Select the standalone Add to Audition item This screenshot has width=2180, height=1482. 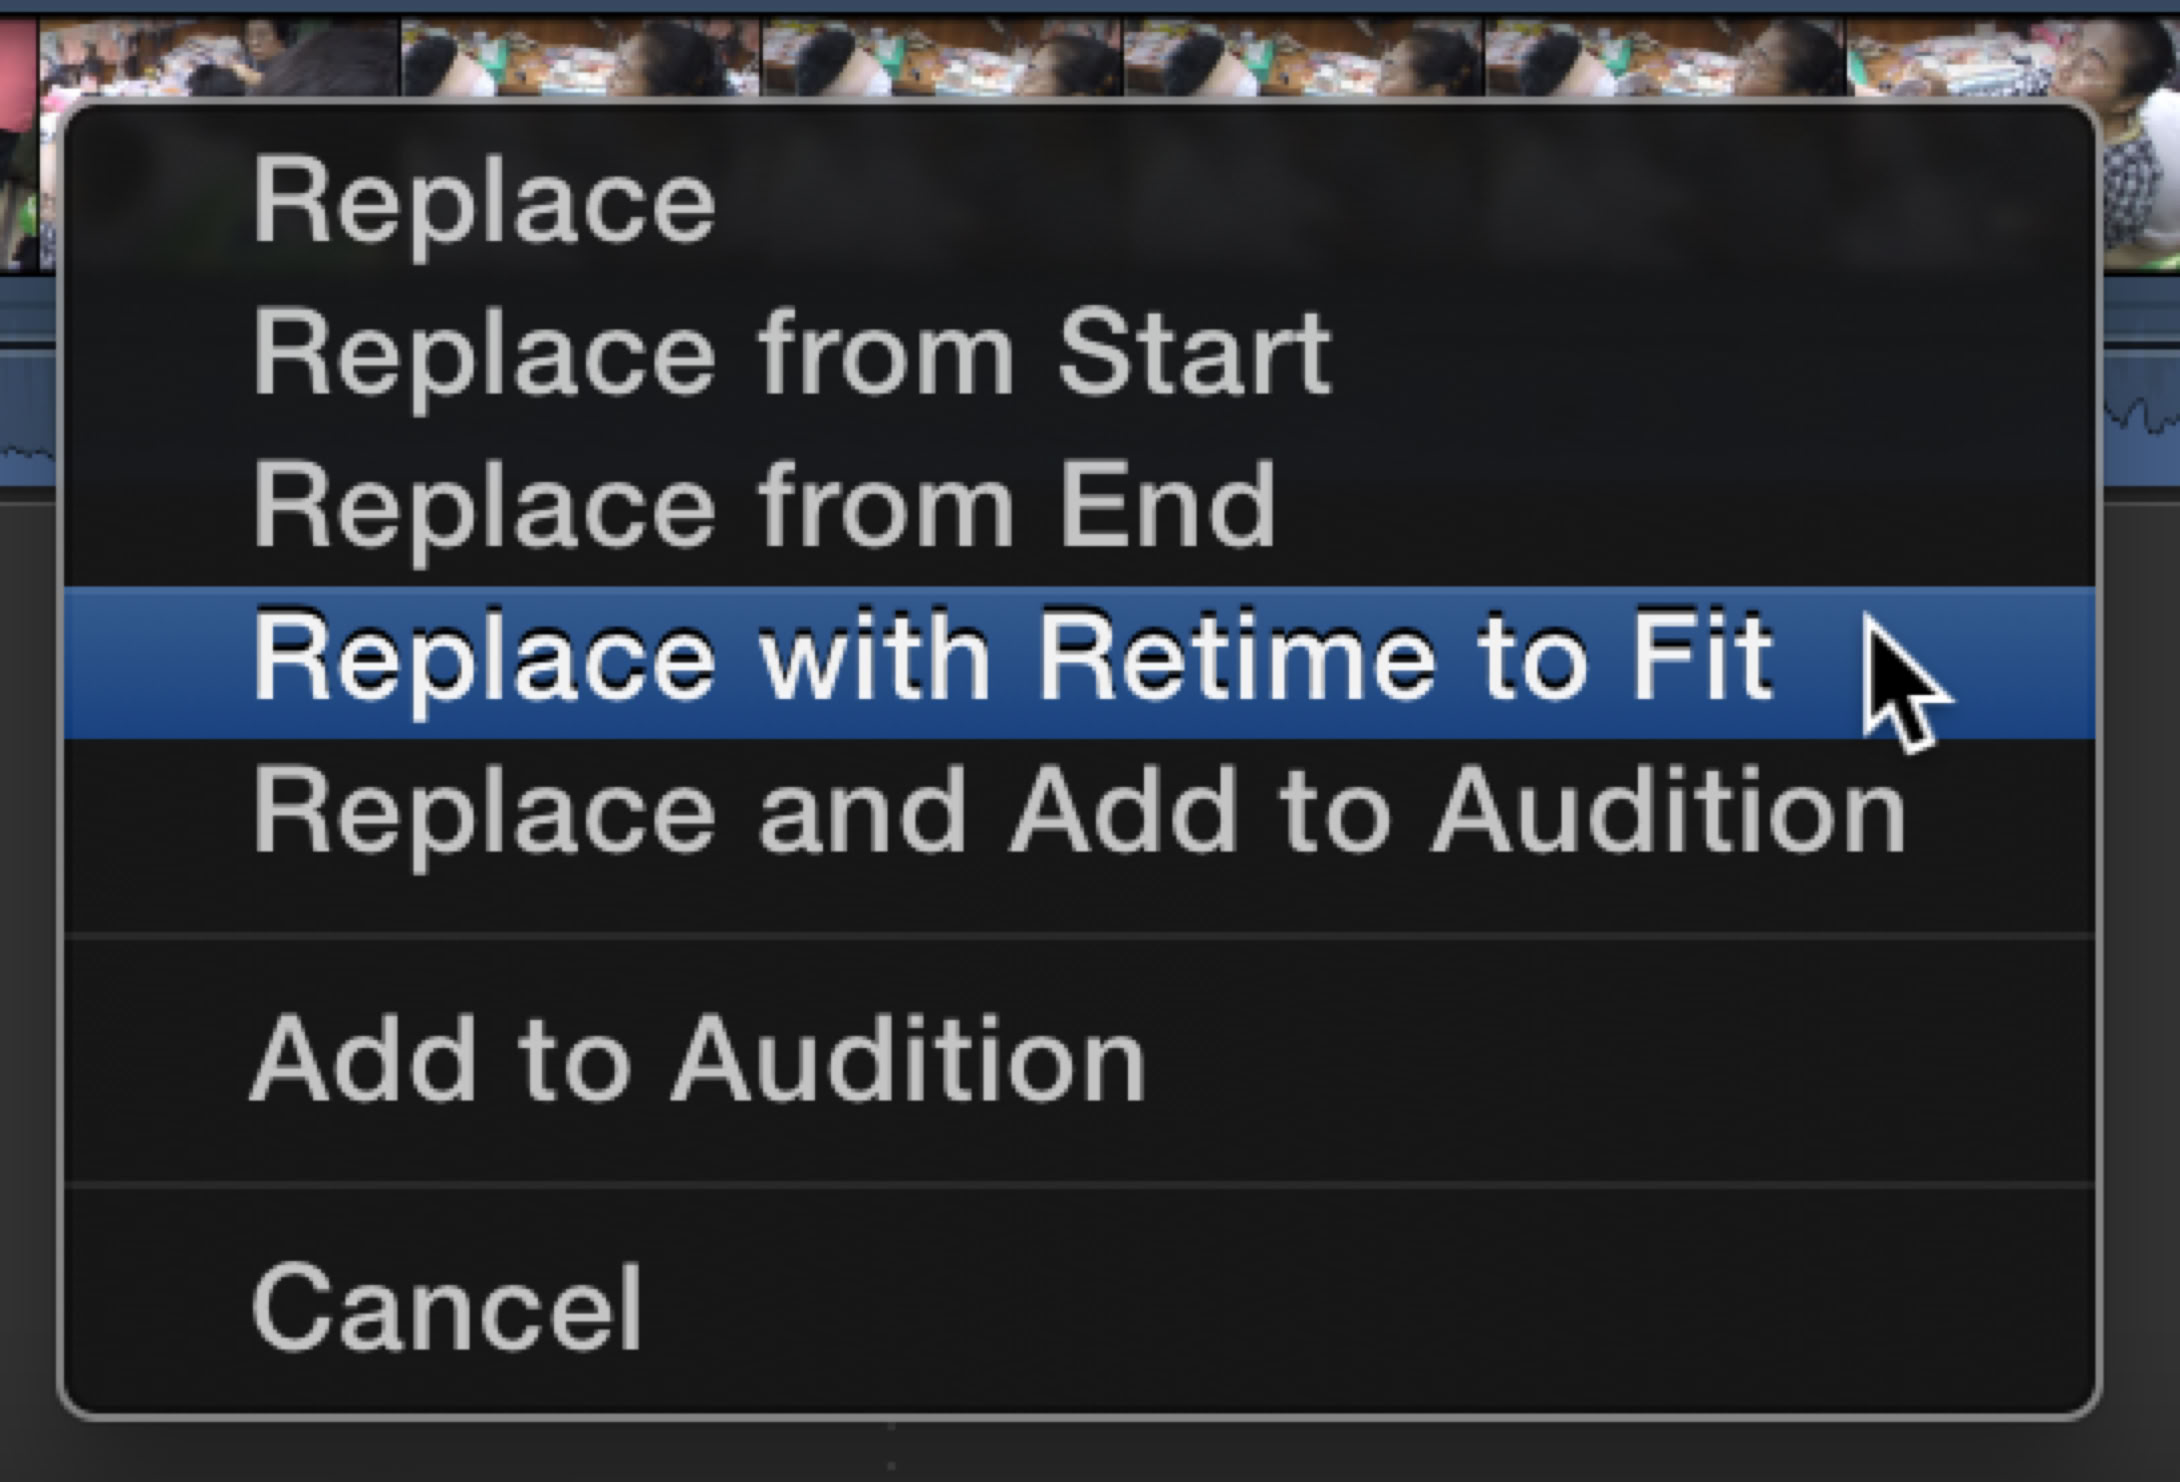[x=698, y=1060]
